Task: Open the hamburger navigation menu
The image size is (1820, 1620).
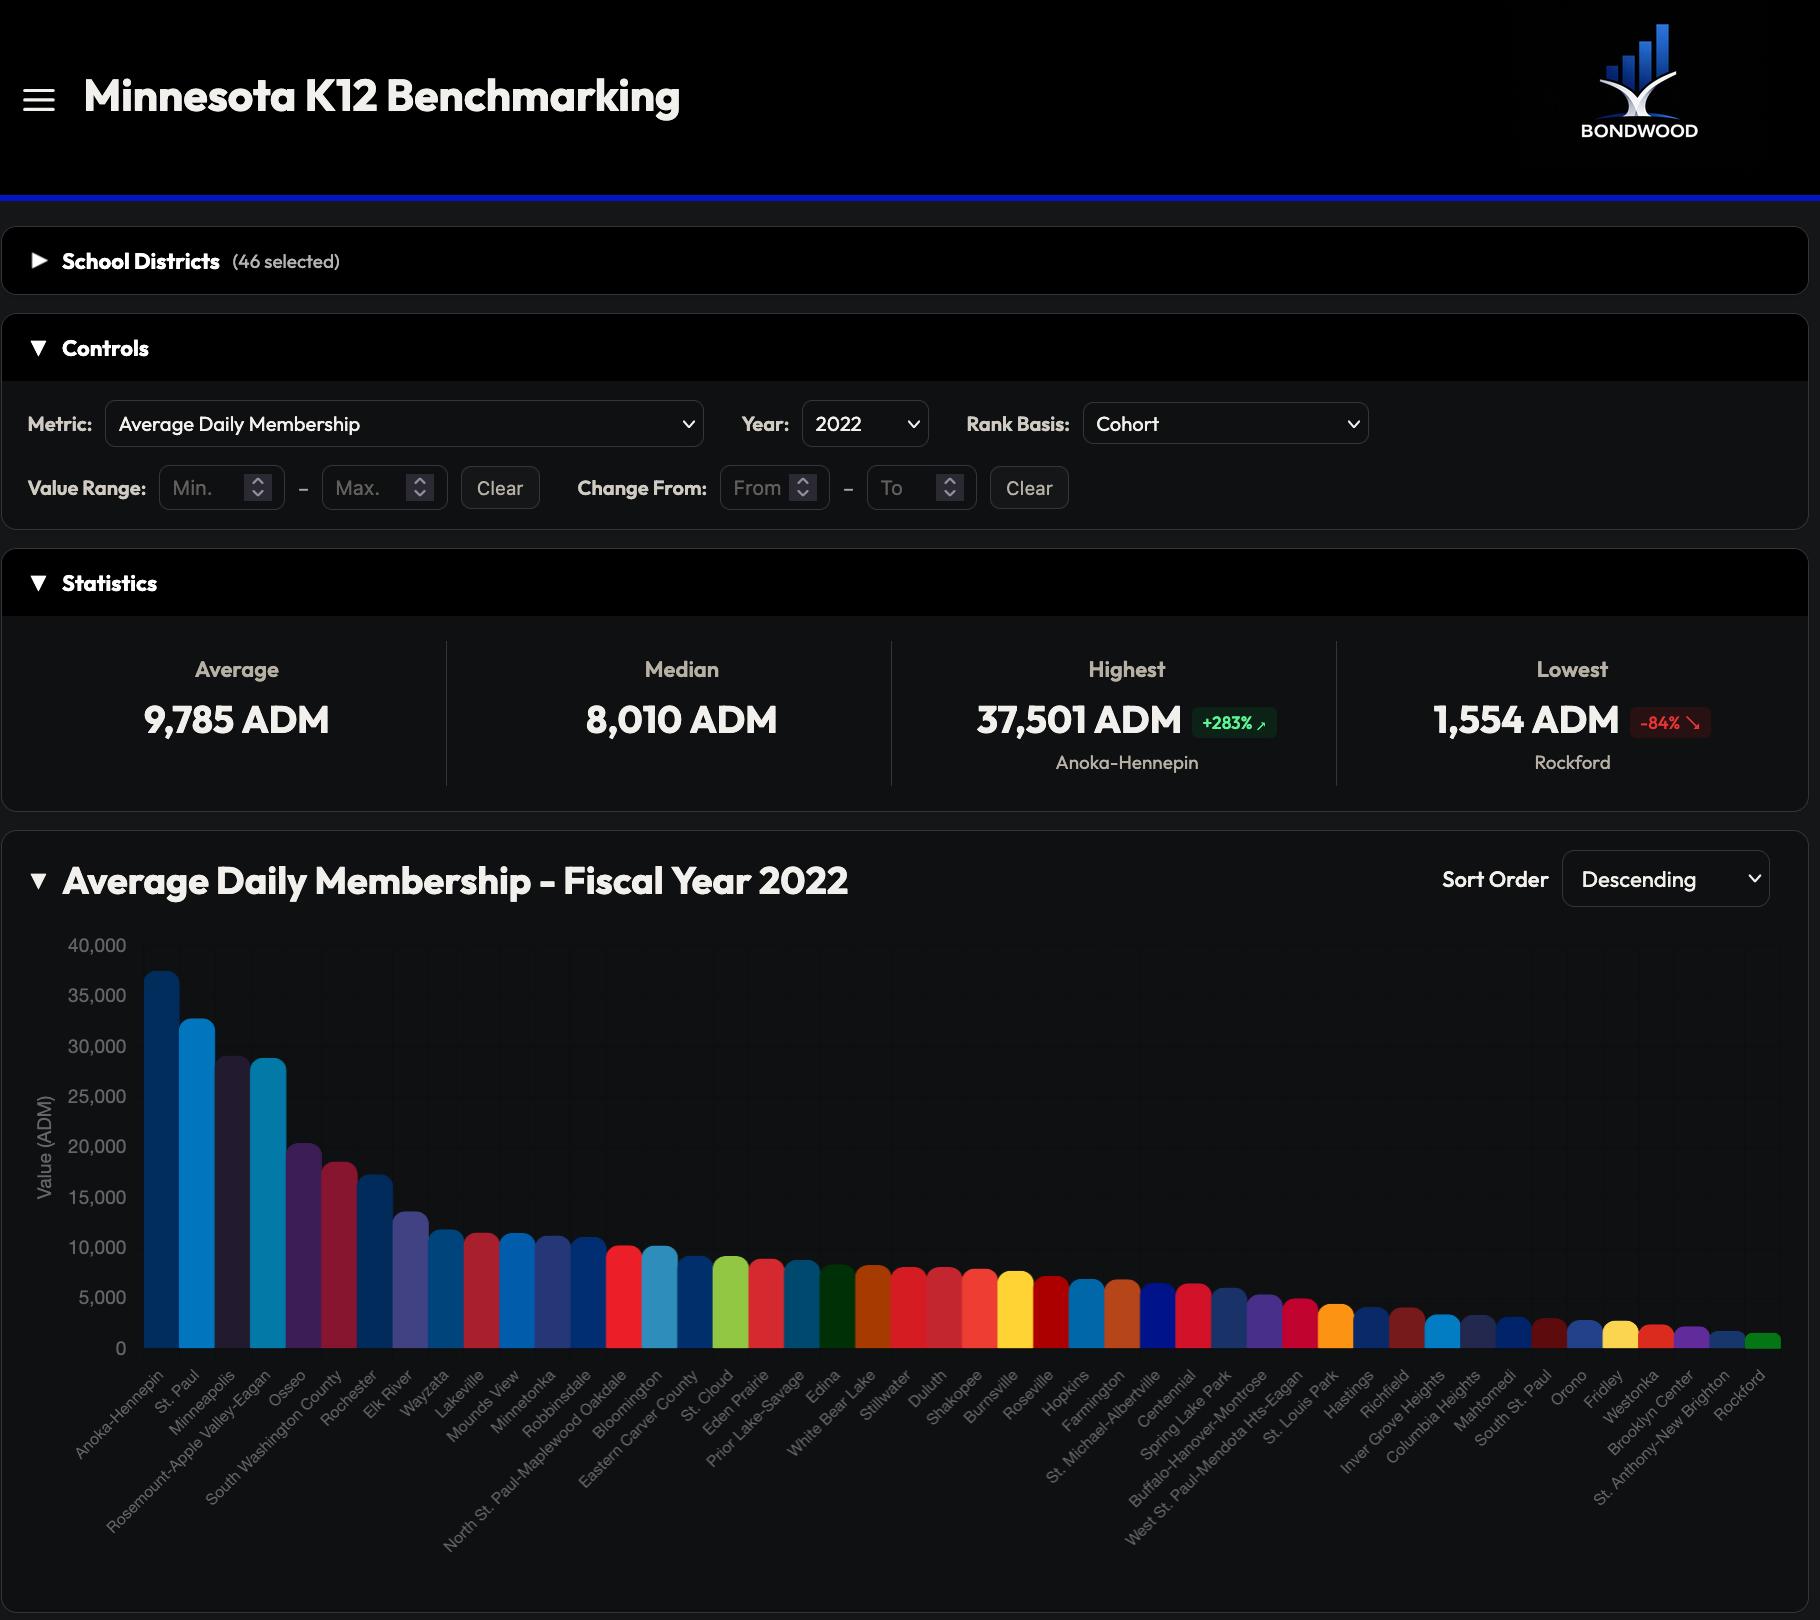Action: coord(39,99)
